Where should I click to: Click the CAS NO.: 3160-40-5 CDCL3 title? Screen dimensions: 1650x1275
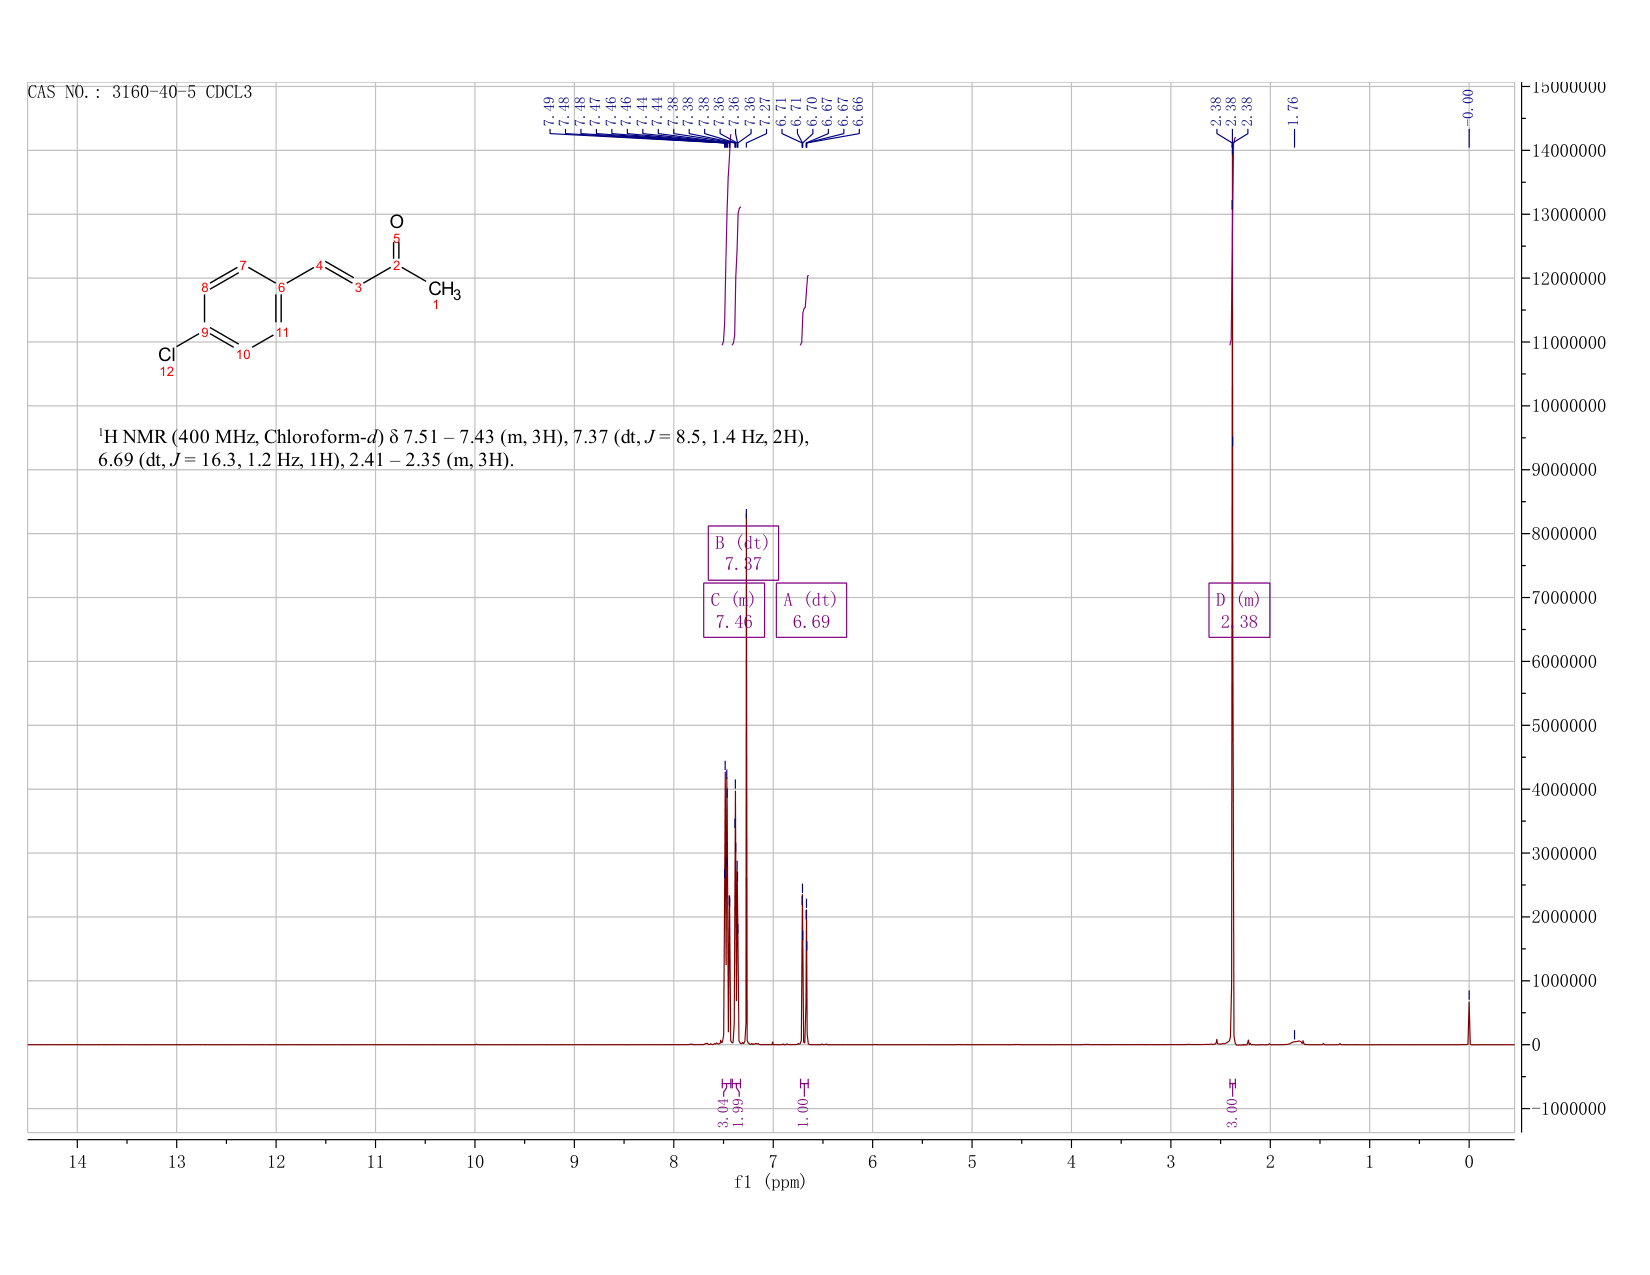[140, 93]
